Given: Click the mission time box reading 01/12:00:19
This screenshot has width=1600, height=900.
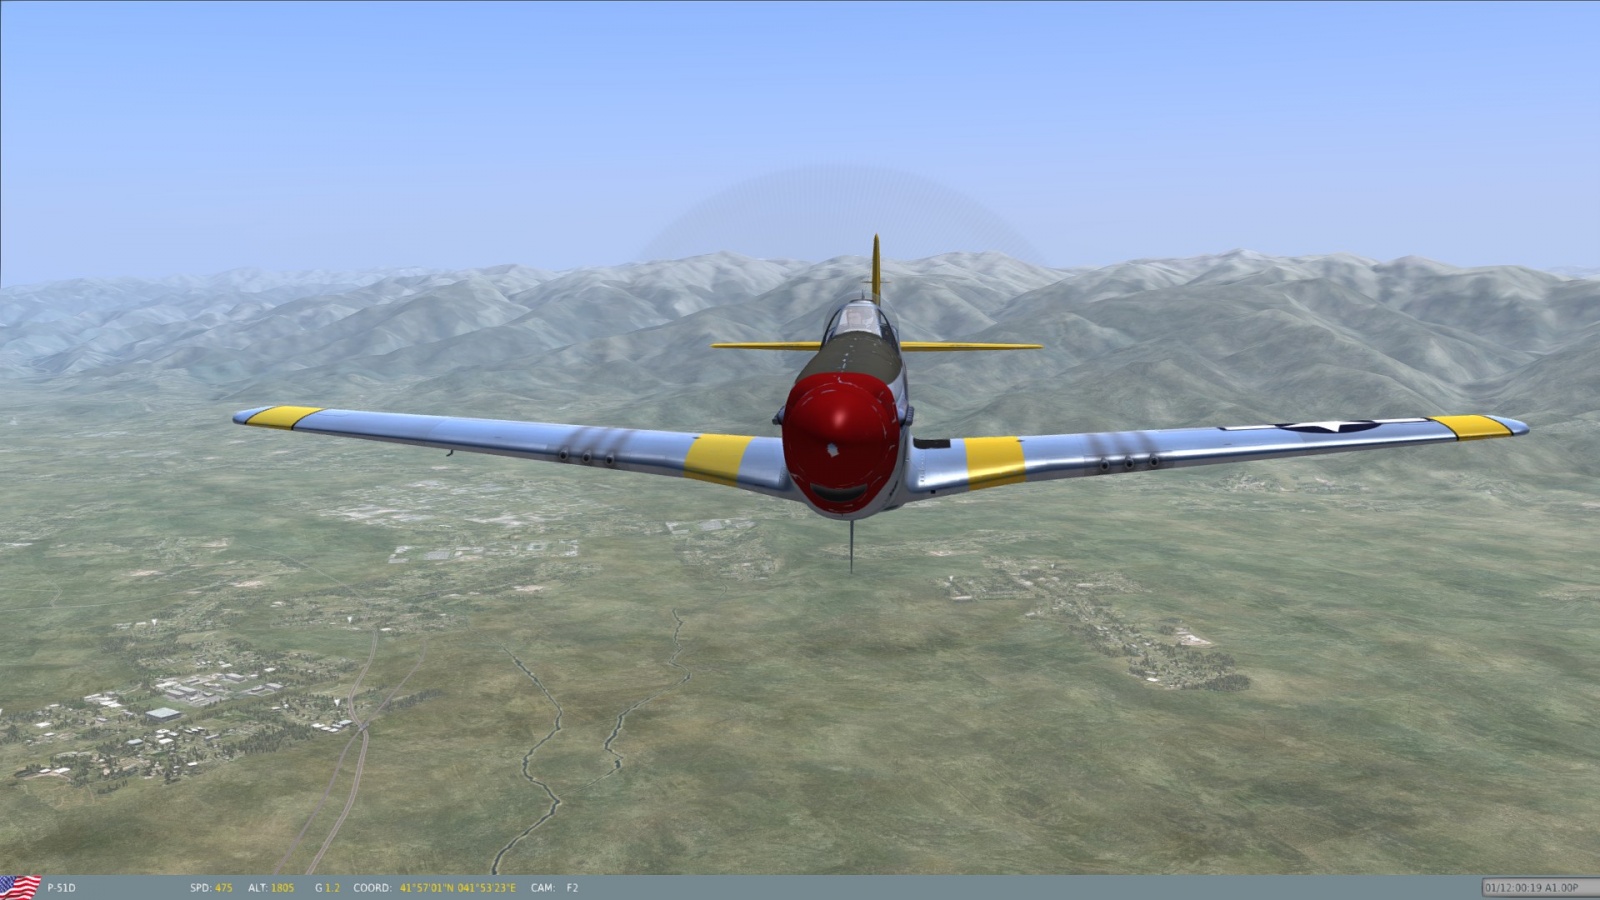Looking at the screenshot, I should (1530, 887).
